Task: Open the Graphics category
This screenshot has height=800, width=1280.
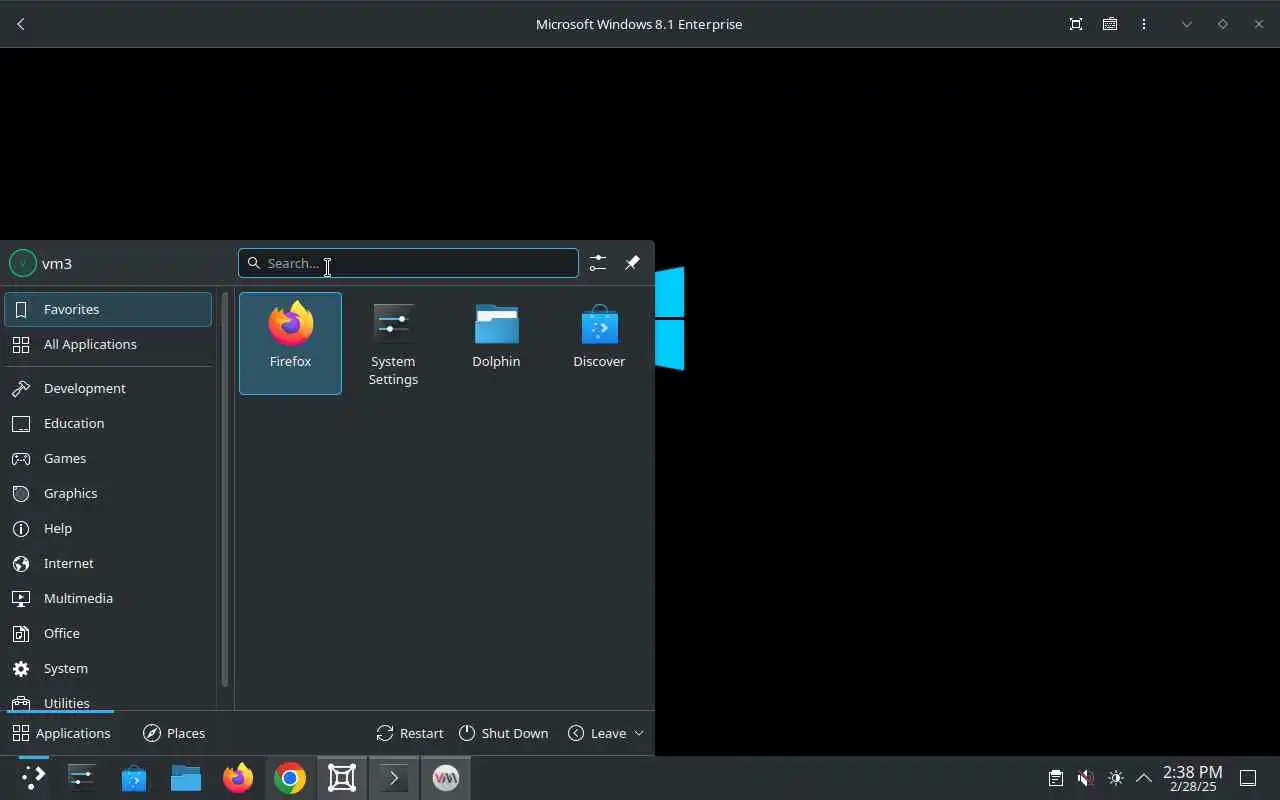Action: [108, 493]
